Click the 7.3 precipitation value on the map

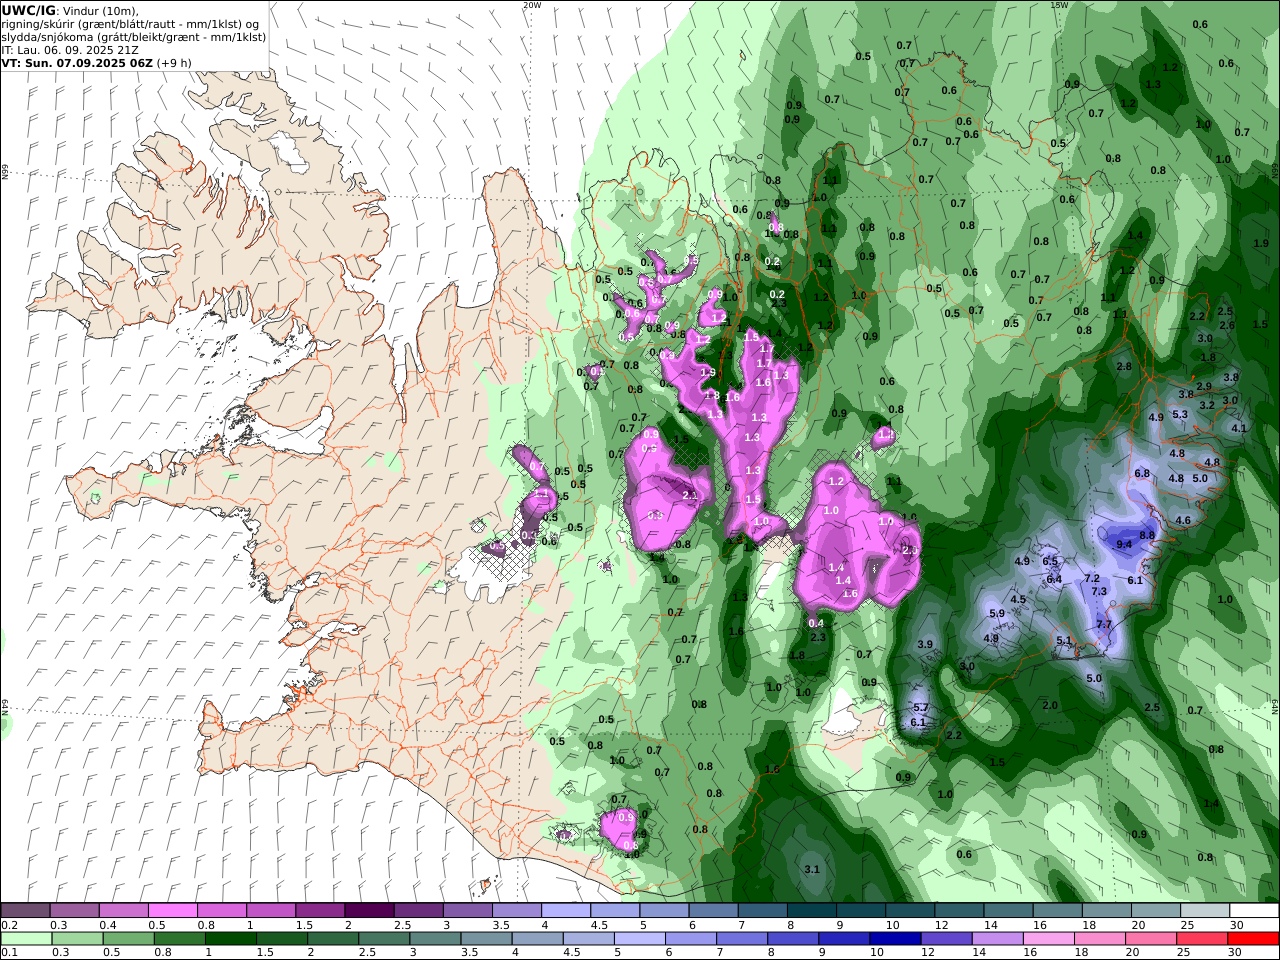point(1099,591)
